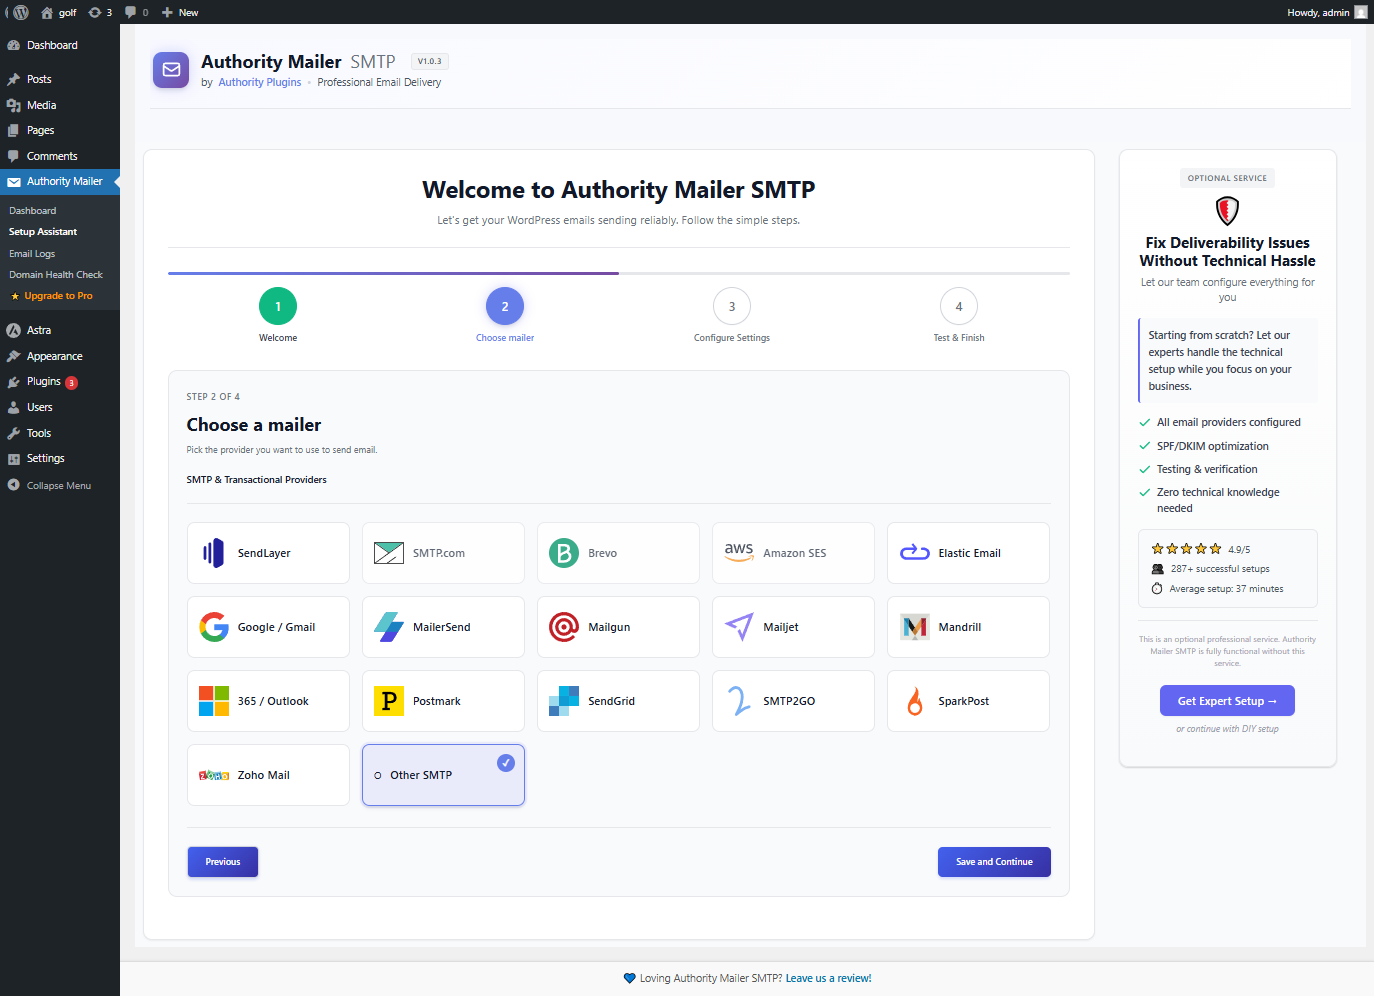The image size is (1374, 996).
Task: Click the SparkPost flame logo
Action: tap(913, 700)
